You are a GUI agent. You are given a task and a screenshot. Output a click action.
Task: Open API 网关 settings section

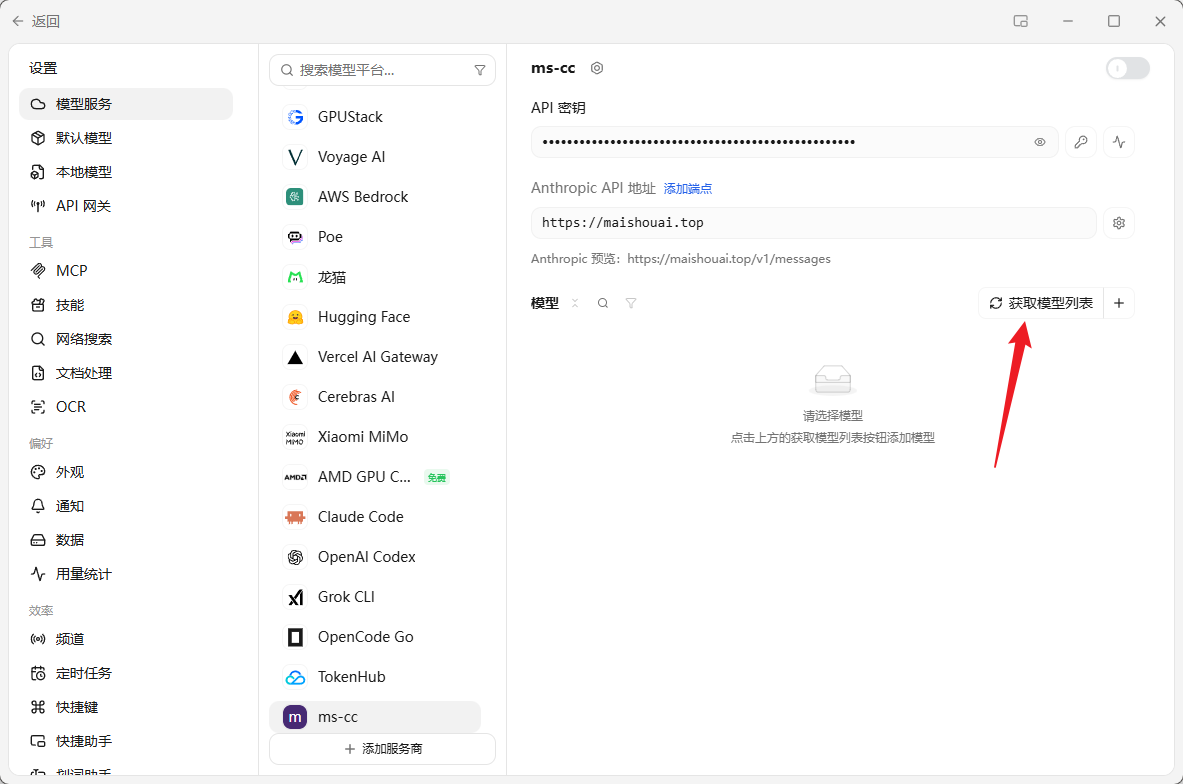pos(126,206)
